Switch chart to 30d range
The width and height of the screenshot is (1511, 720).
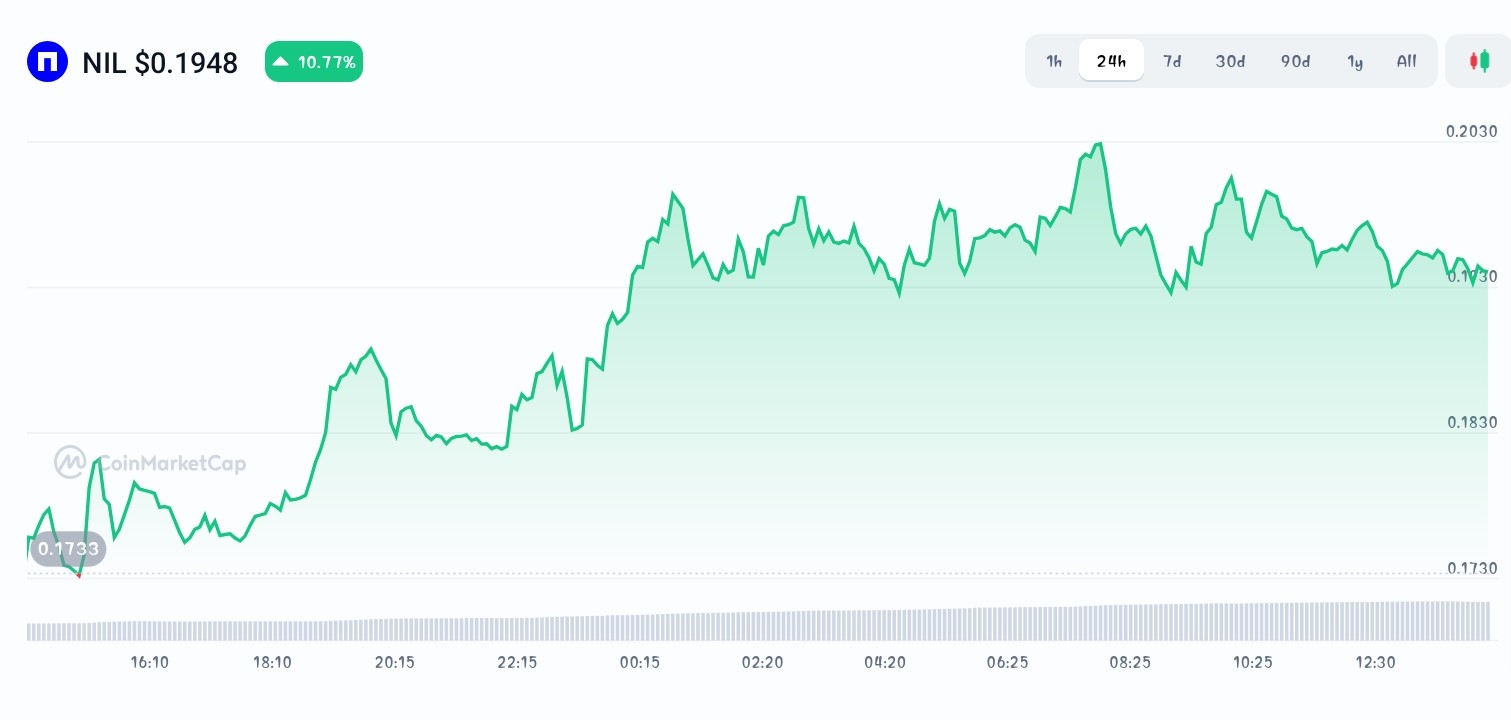pos(1230,61)
